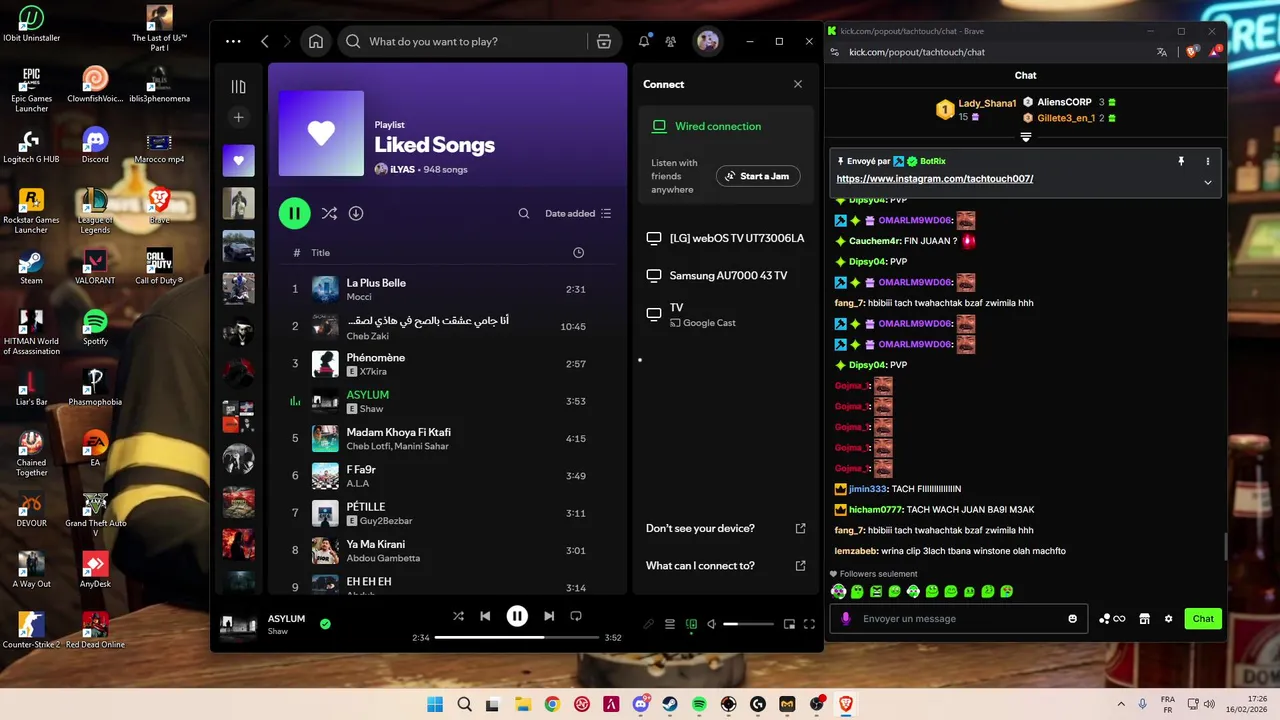Unpin the pinned BotRix message
Viewport: 1280px width, 720px height.
1181,161
